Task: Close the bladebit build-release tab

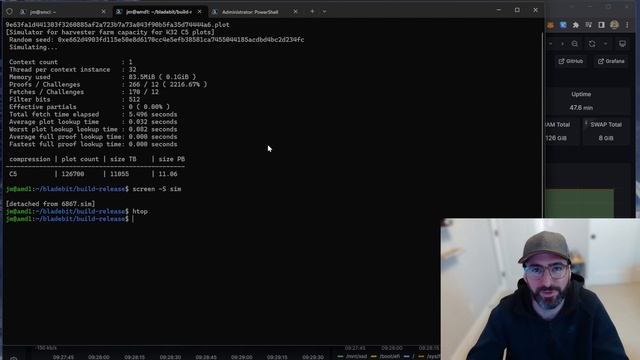Action: [200, 12]
